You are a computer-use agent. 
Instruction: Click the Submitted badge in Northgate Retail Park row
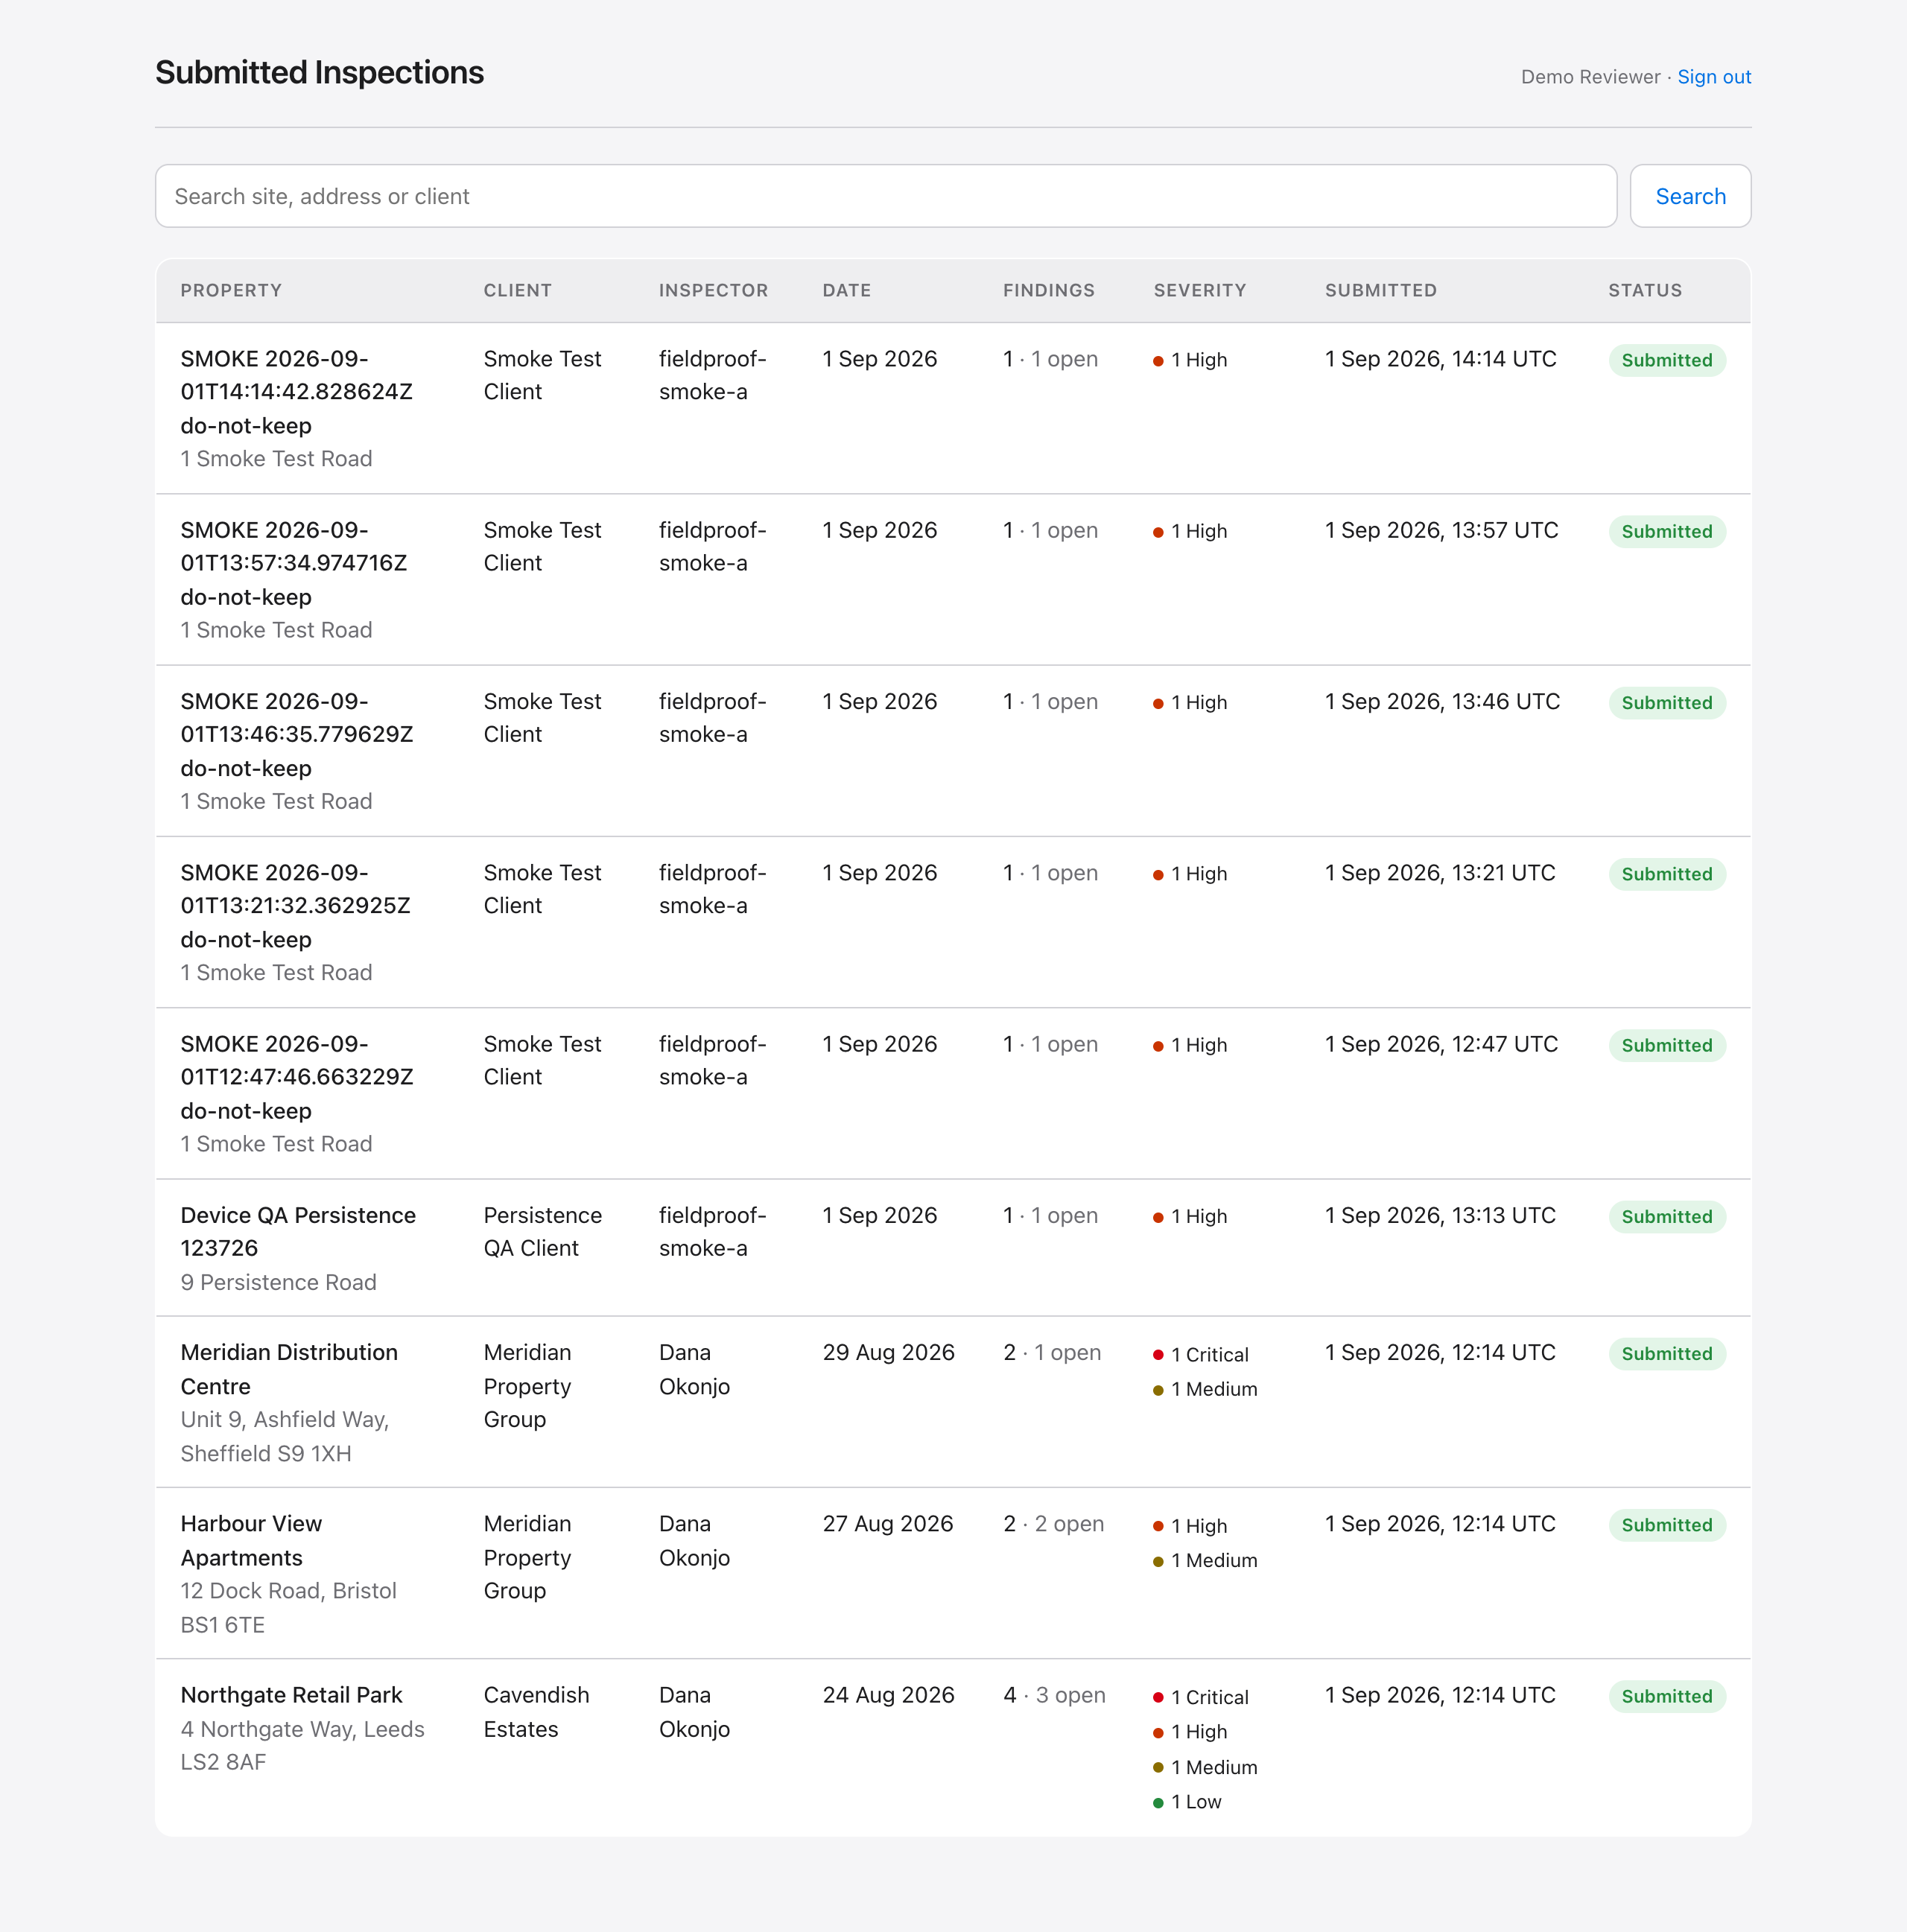click(1667, 1696)
